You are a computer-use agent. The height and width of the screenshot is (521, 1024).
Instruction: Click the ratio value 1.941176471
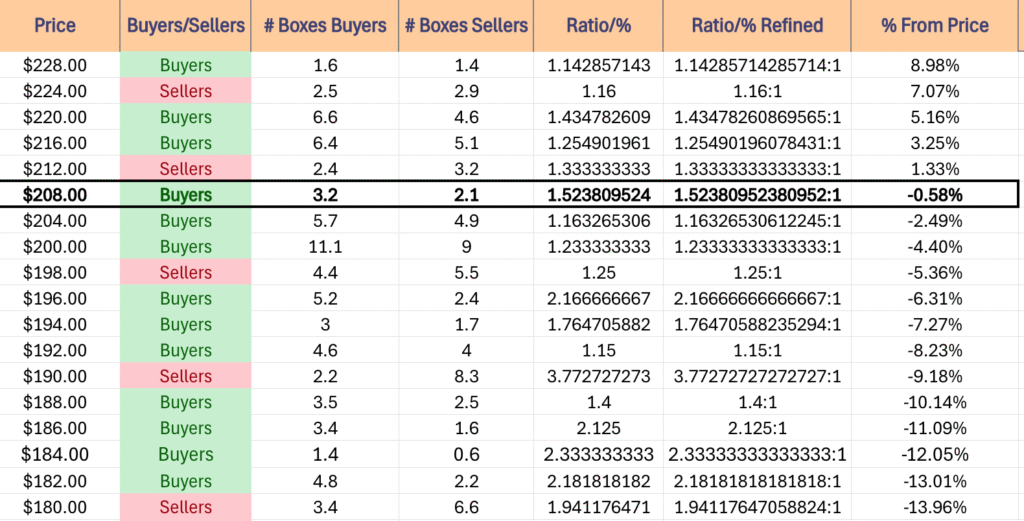(x=599, y=507)
